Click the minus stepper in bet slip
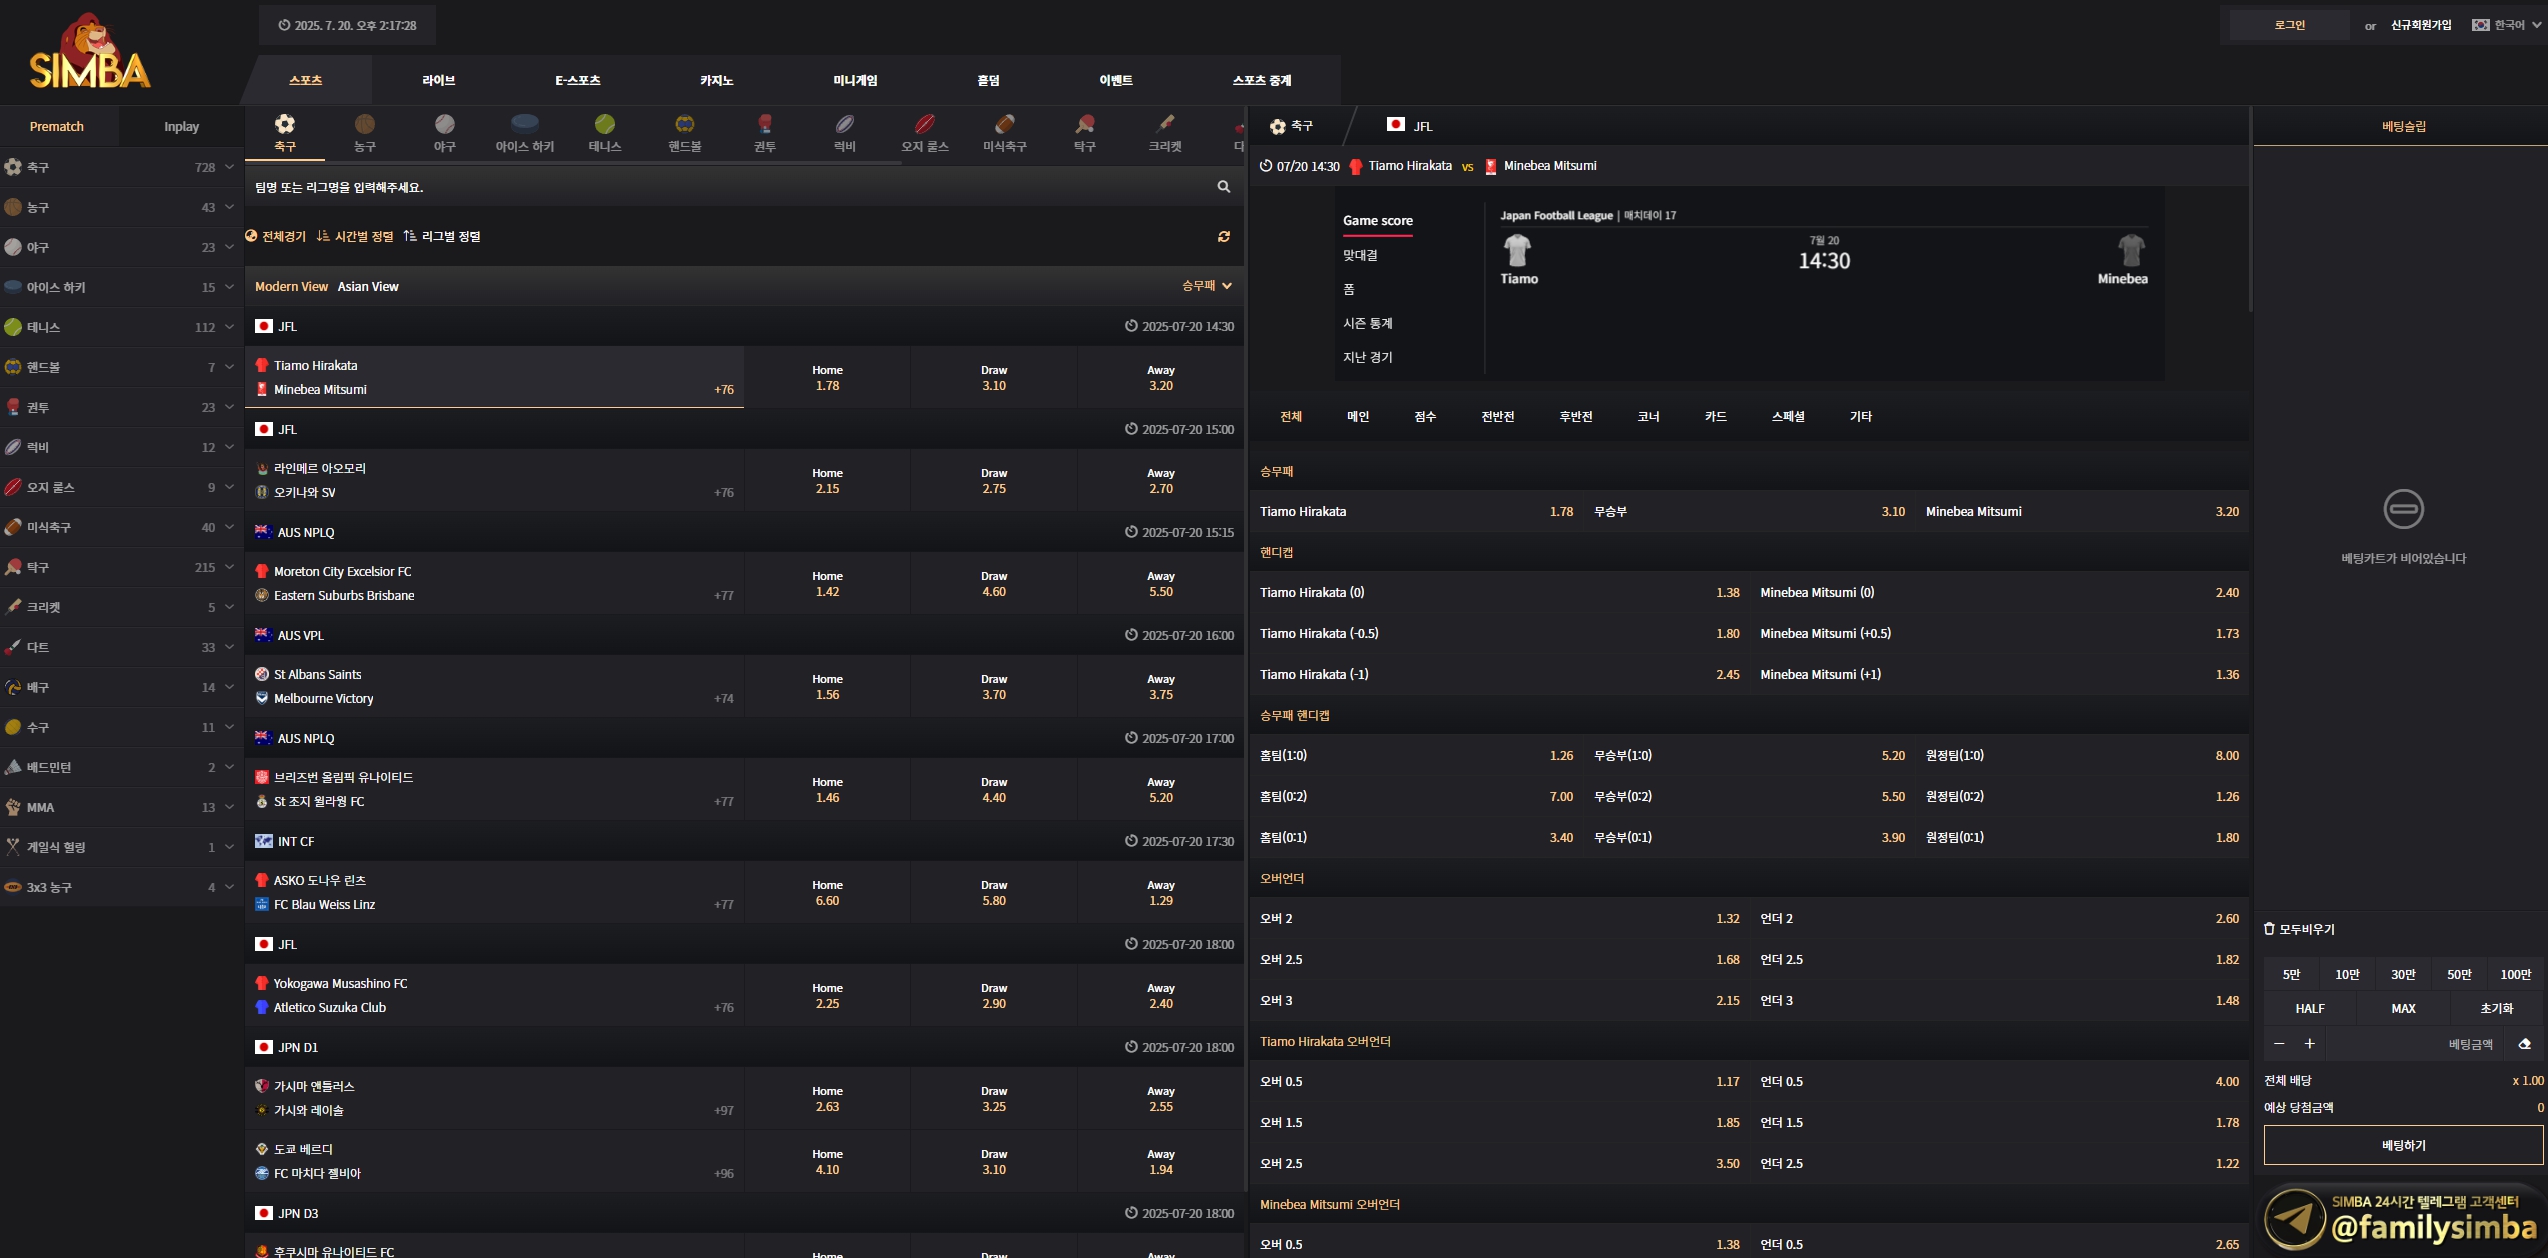2548x1258 pixels. 2279,1044
